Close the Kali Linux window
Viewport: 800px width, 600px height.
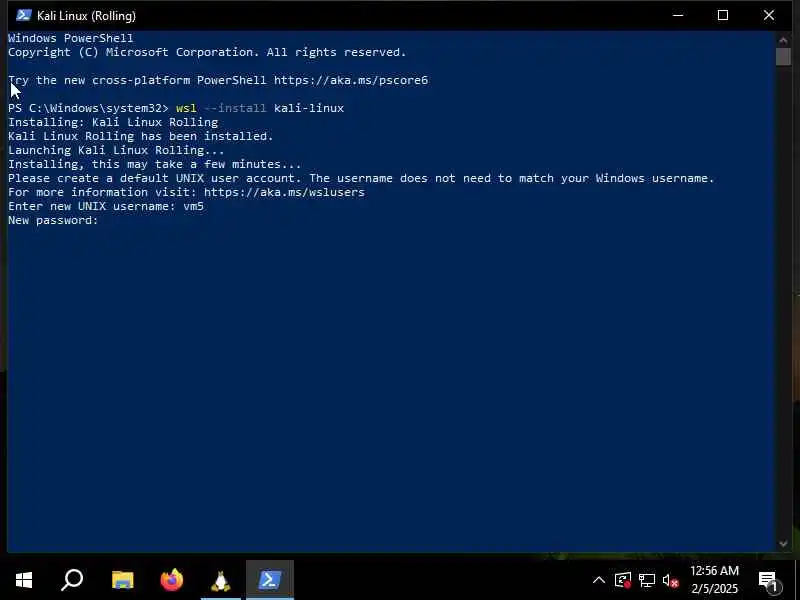click(769, 15)
